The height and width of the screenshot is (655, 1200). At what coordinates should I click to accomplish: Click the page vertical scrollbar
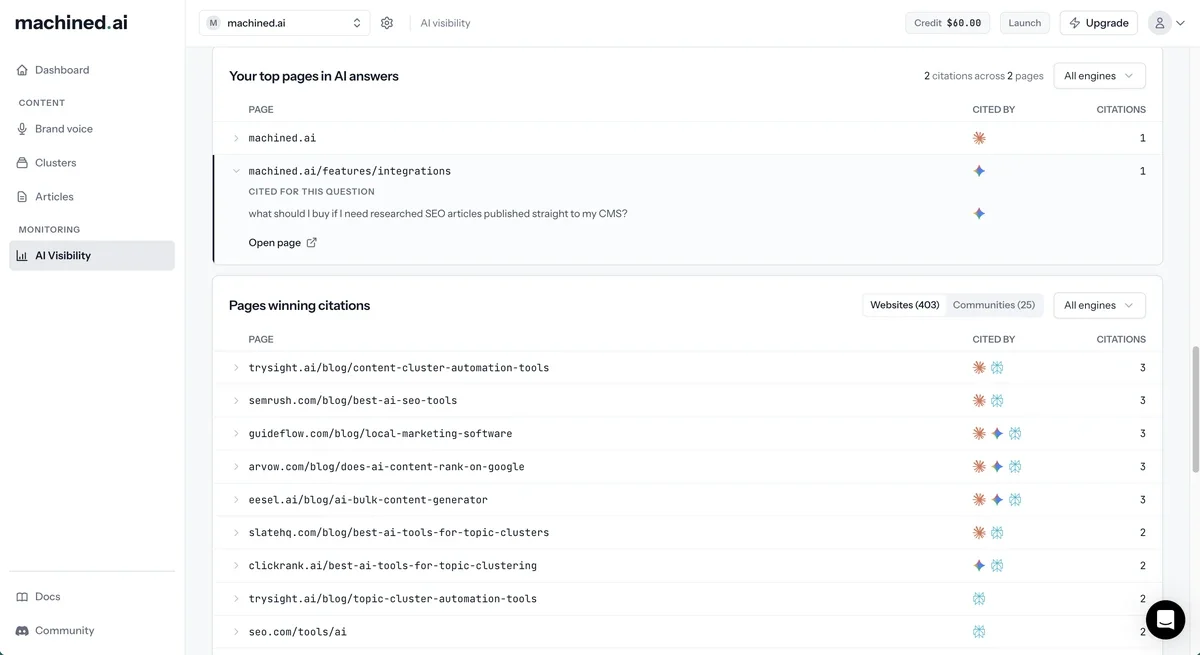point(1195,410)
